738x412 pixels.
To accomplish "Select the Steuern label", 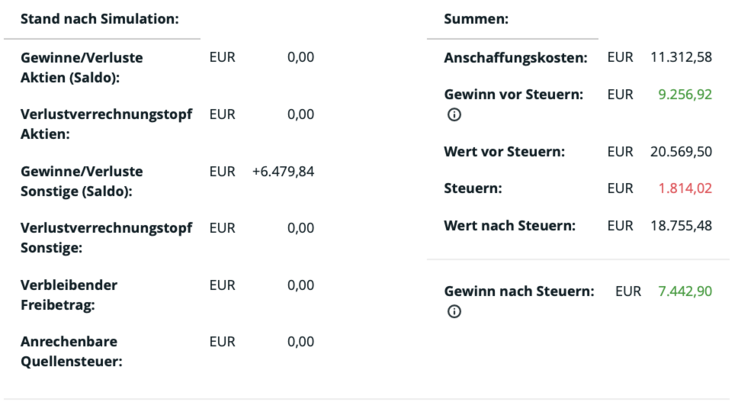I will [x=473, y=188].
